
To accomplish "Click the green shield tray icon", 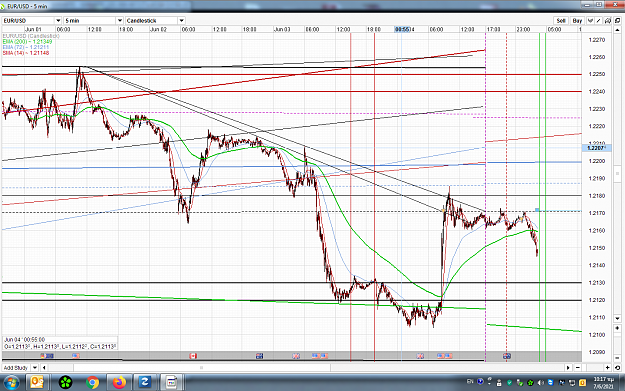I will (x=509, y=383).
